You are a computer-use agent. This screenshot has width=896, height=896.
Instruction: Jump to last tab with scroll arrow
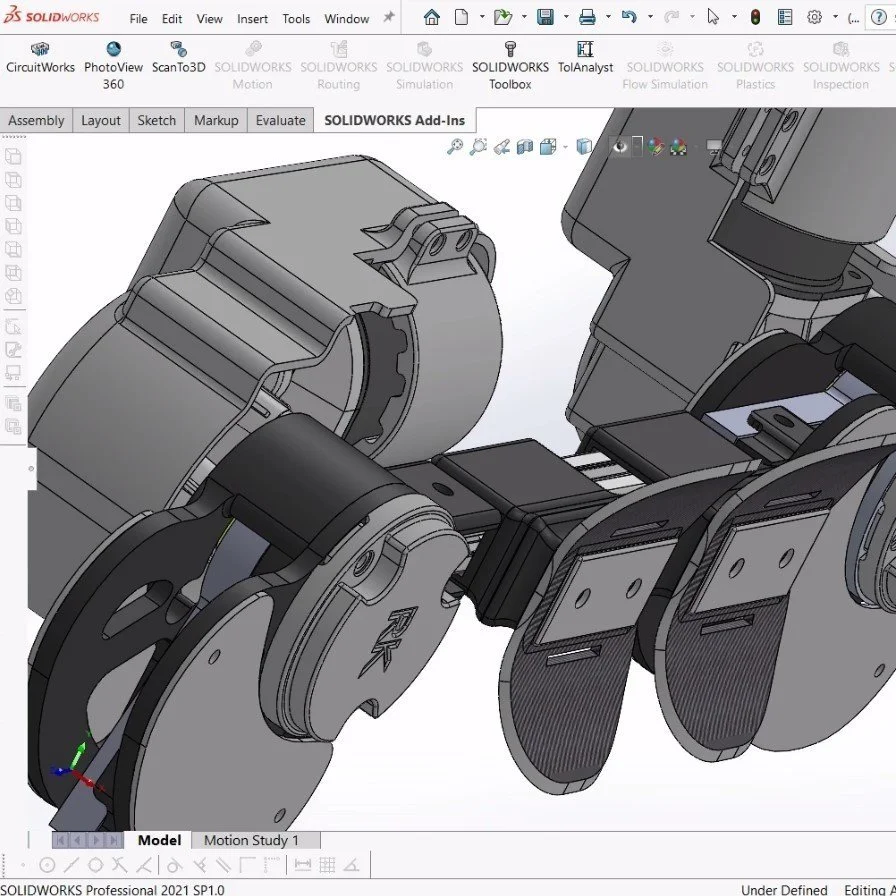[114, 840]
